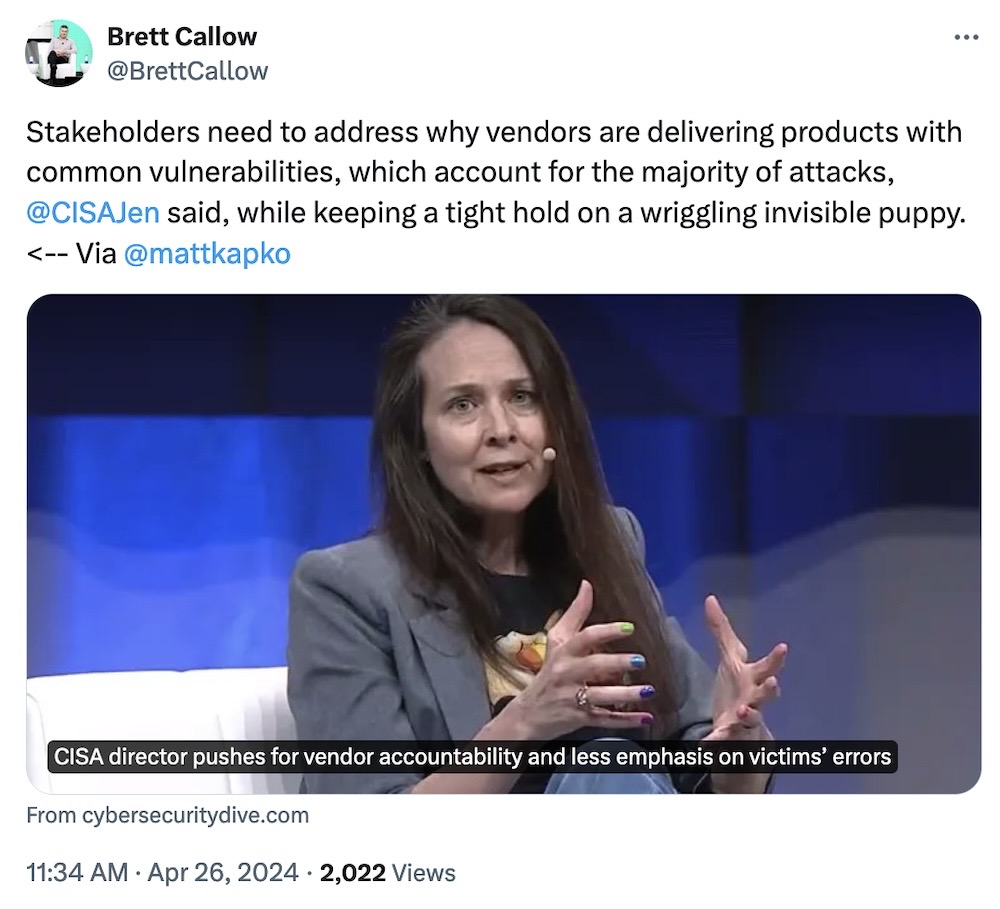Click the @BrettCallow handle

pyautogui.click(x=186, y=70)
